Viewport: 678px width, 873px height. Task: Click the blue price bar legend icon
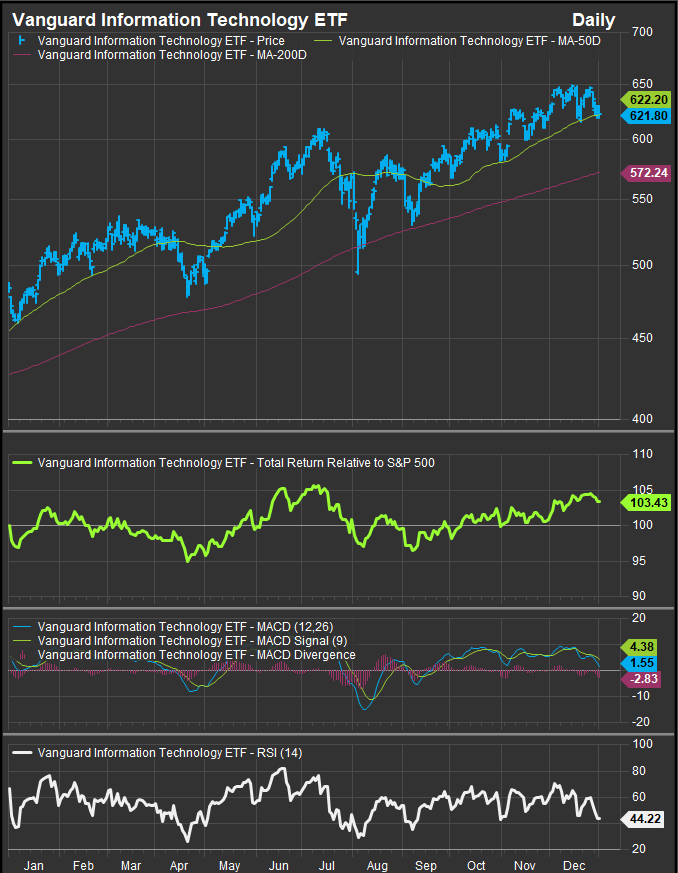point(22,41)
